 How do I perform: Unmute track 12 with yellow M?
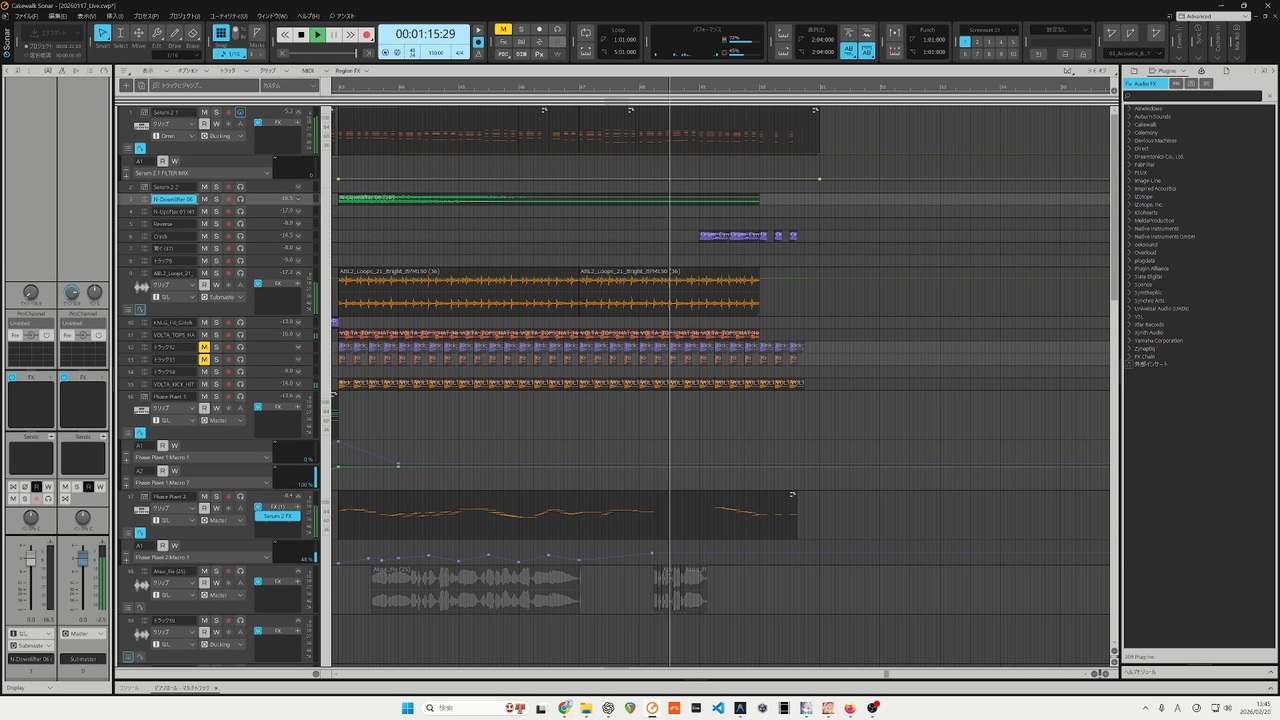click(204, 347)
